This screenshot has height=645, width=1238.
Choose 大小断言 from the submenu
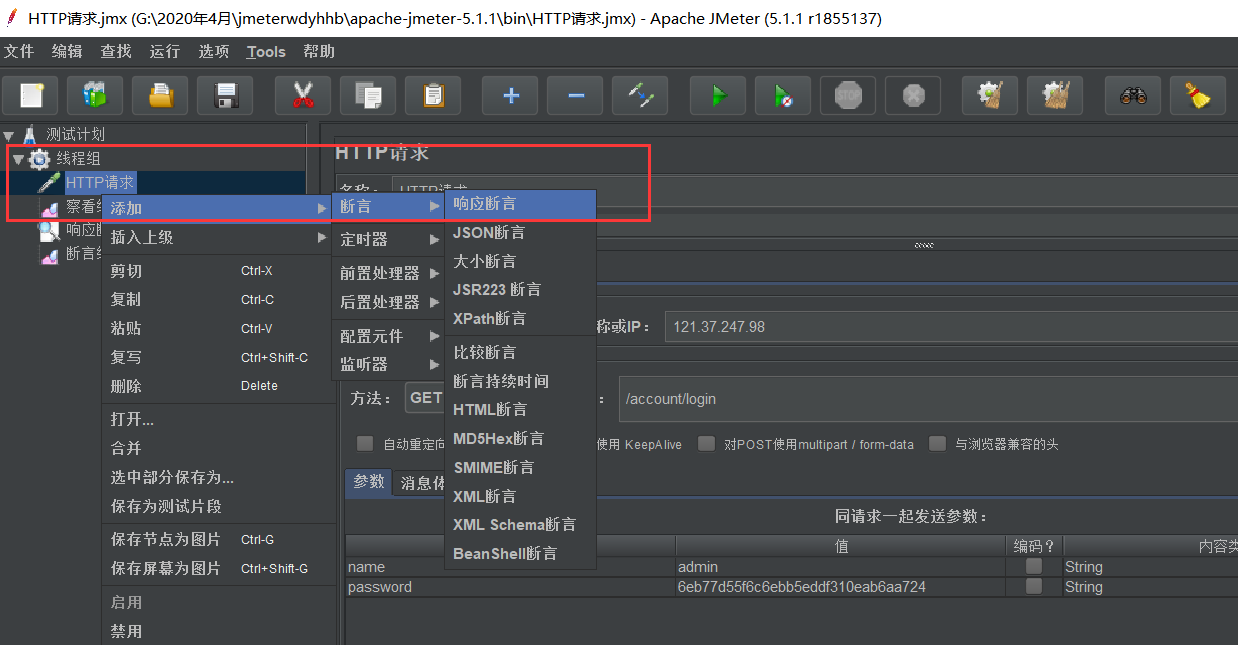pyautogui.click(x=520, y=261)
